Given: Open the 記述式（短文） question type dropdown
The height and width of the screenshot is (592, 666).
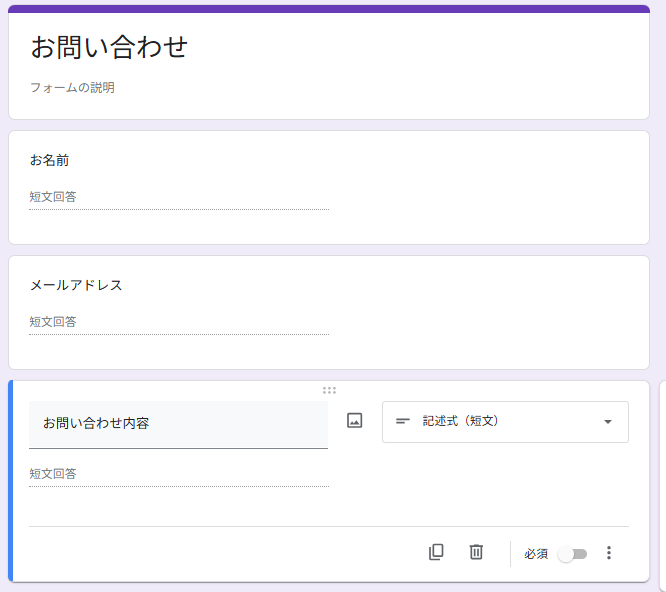Looking at the screenshot, I should [x=505, y=421].
